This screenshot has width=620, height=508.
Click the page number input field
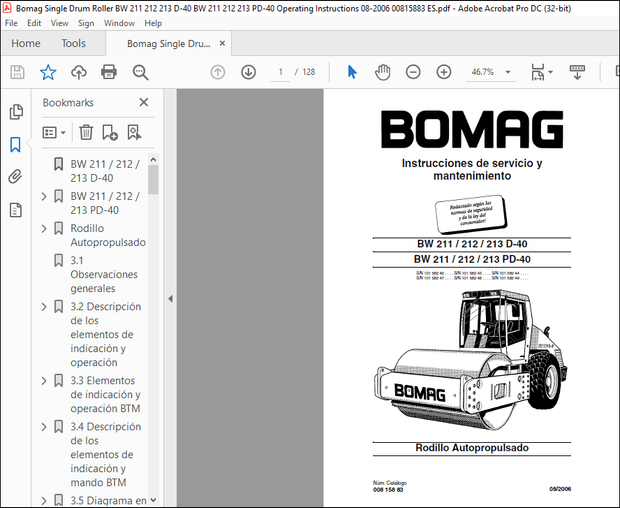[x=281, y=72]
